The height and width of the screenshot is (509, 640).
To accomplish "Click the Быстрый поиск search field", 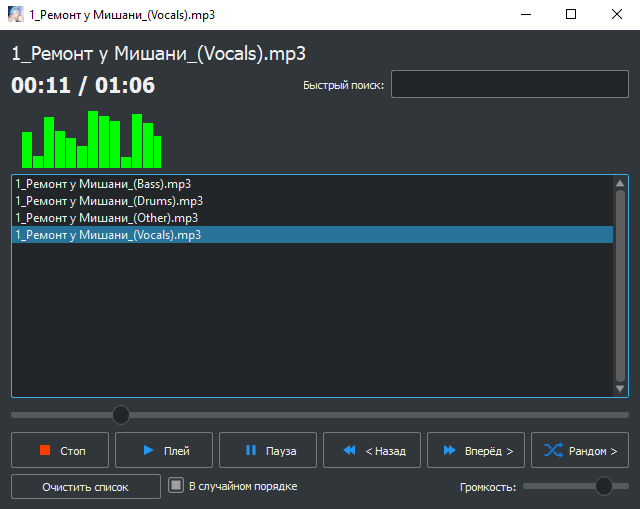I will (509, 84).
